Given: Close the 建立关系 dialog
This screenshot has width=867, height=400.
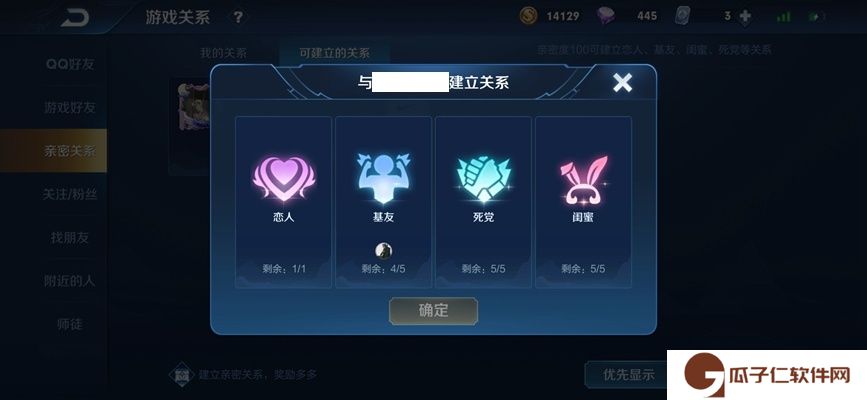Looking at the screenshot, I should pyautogui.click(x=622, y=83).
